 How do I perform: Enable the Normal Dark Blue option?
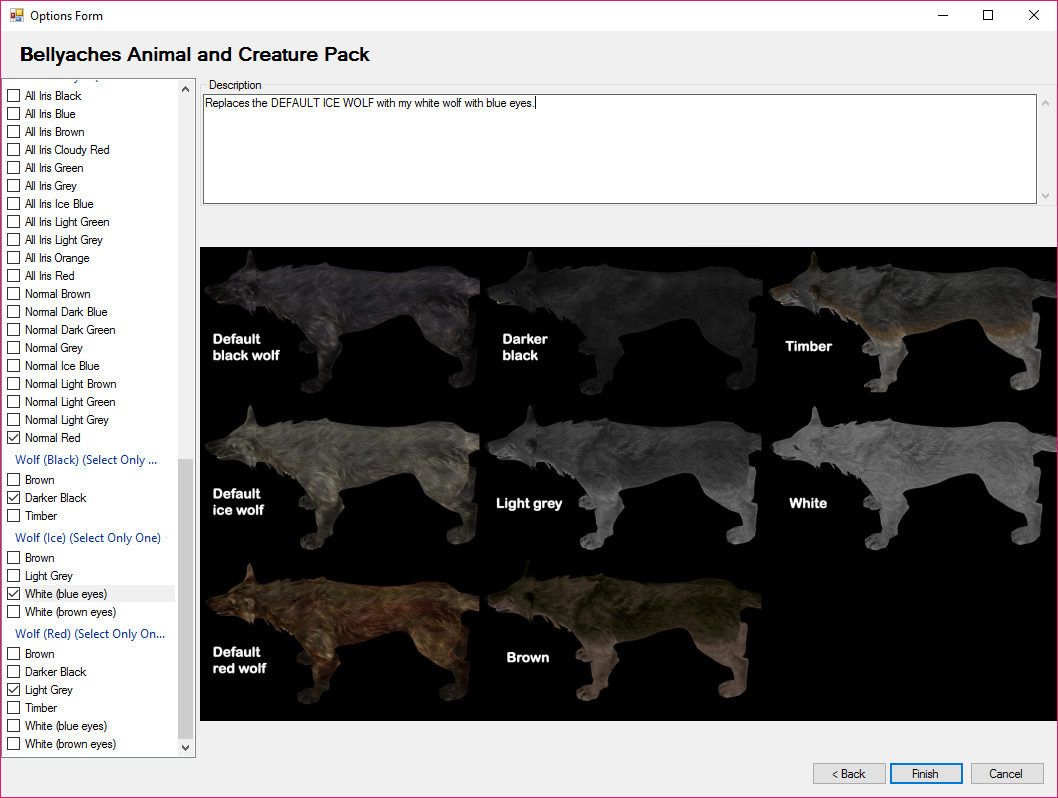[13, 312]
